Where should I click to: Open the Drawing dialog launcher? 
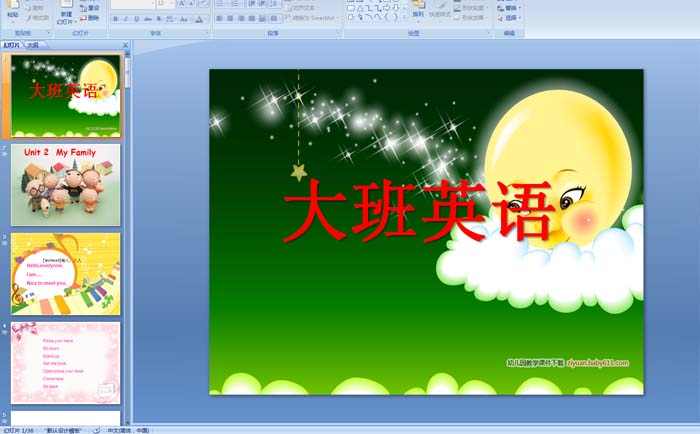[488, 33]
